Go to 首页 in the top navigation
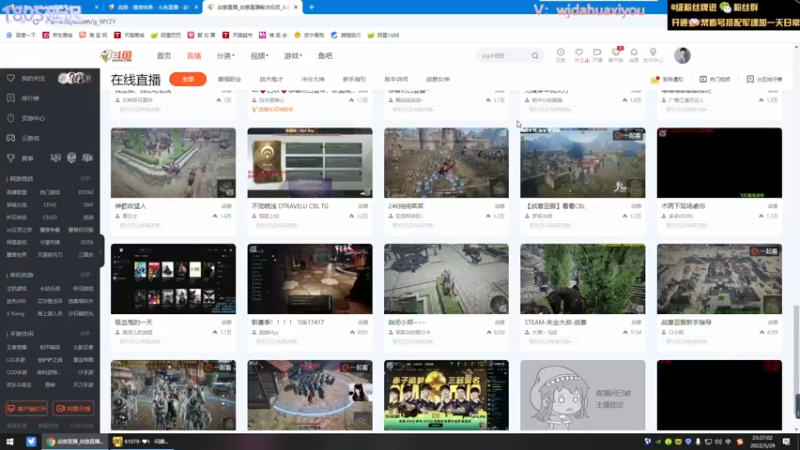Image resolution: width=800 pixels, height=450 pixels. pyautogui.click(x=164, y=56)
